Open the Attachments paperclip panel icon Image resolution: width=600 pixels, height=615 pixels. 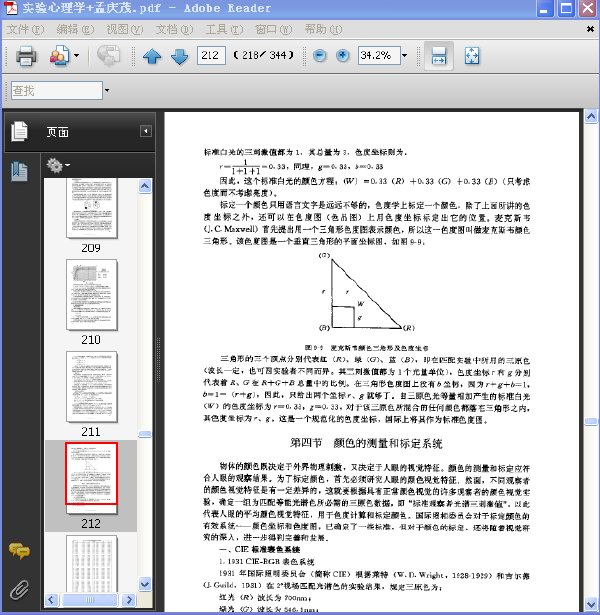click(19, 590)
